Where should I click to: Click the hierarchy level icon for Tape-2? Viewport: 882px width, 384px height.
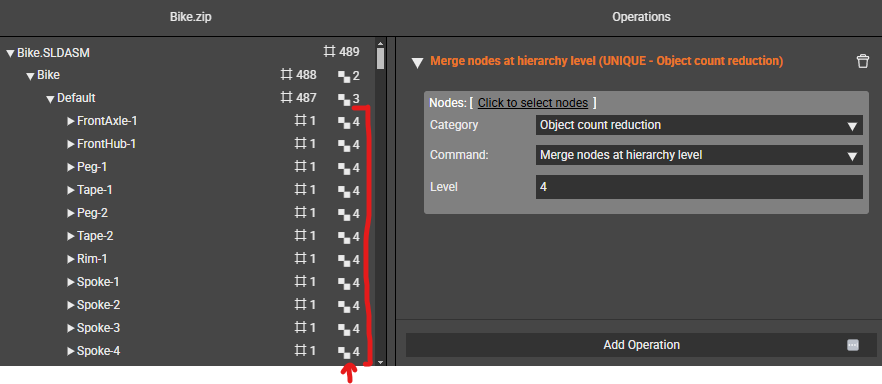coord(343,237)
